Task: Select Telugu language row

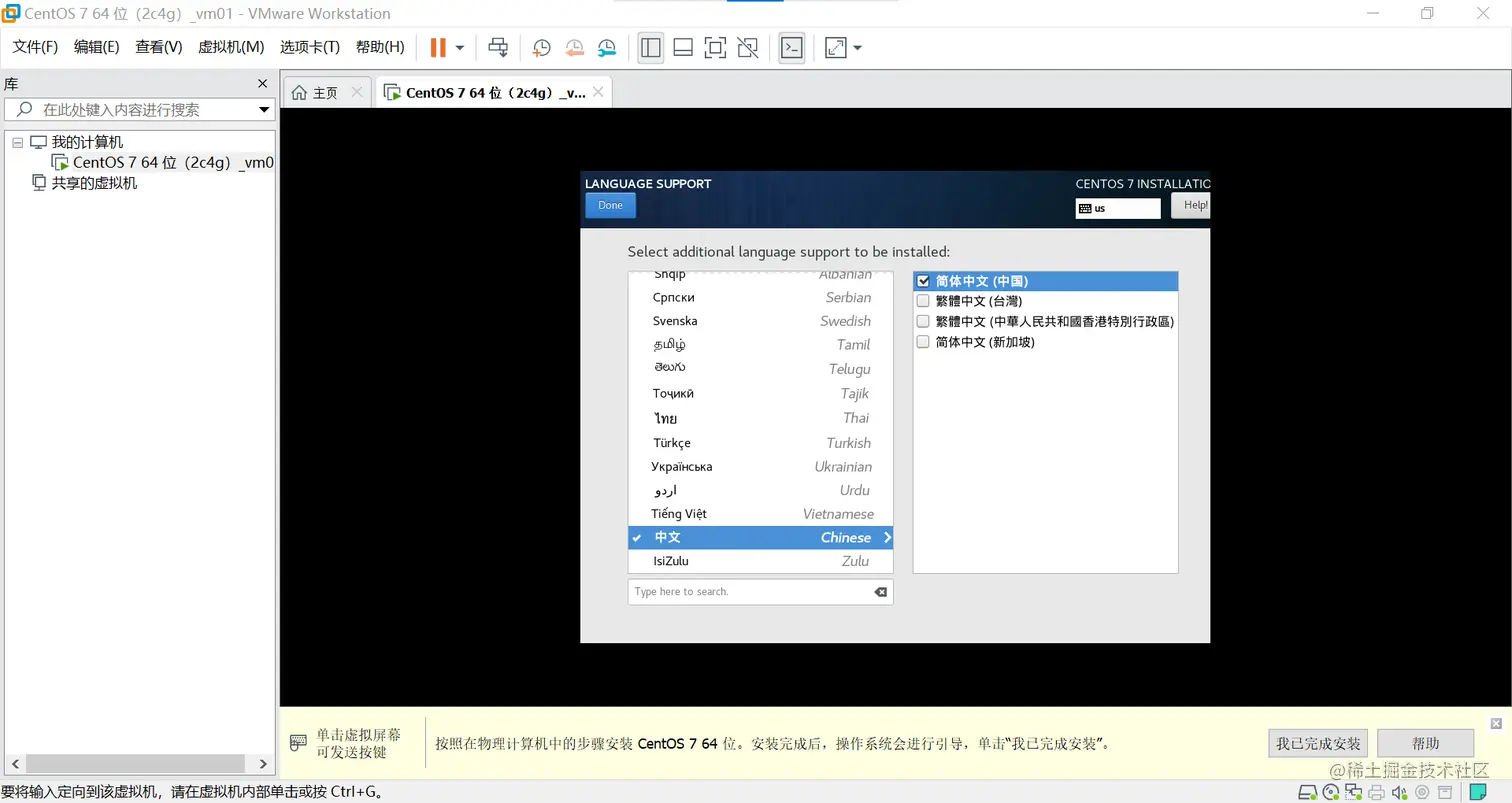Action: [760, 369]
